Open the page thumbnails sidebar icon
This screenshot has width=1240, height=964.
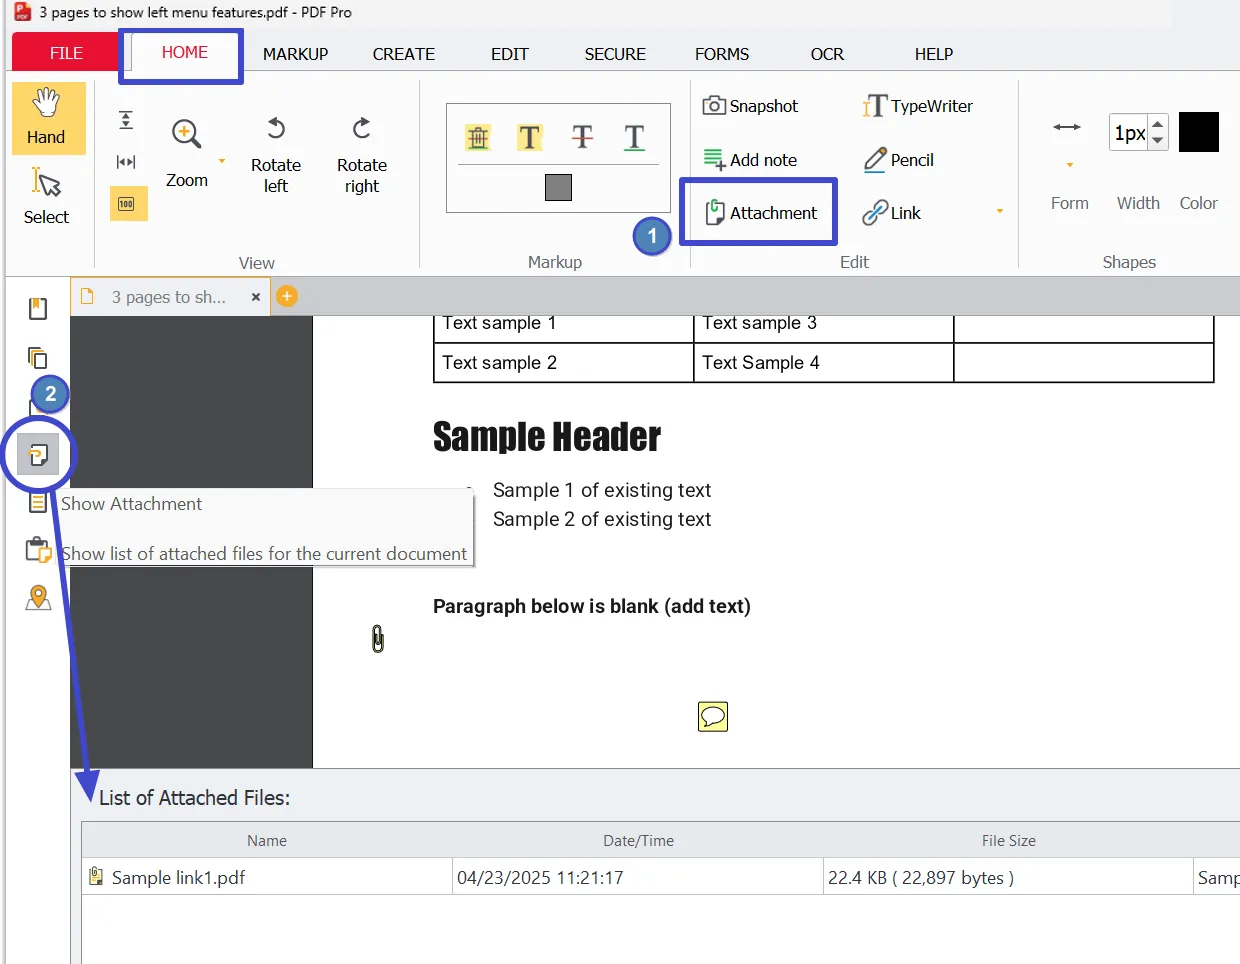[38, 358]
